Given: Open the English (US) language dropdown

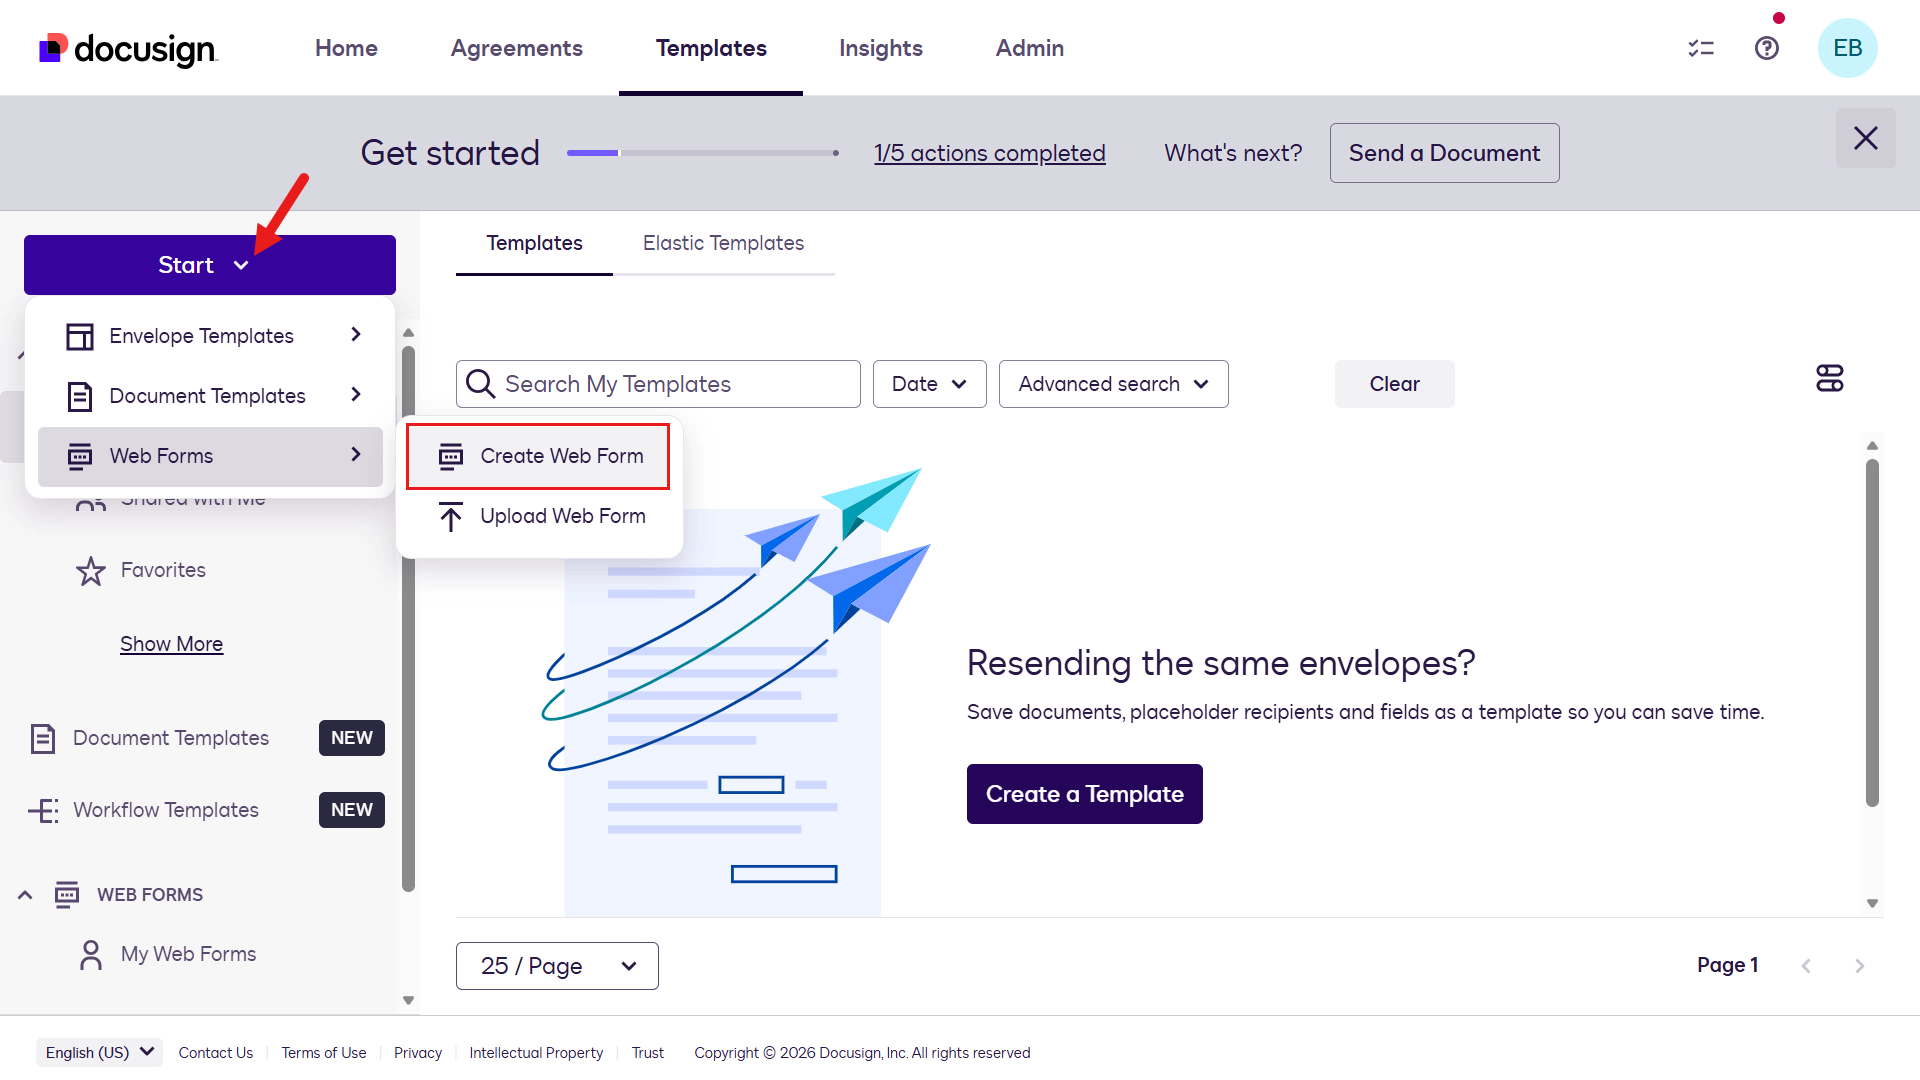Looking at the screenshot, I should 99,1052.
